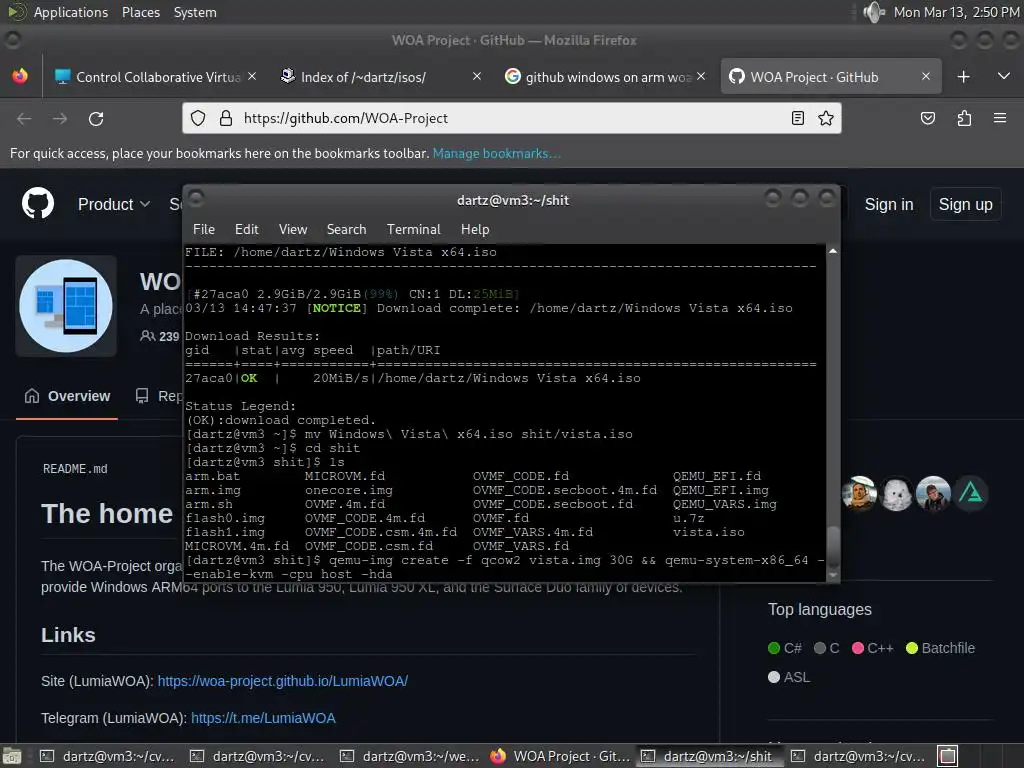Switch to dartz@vm3:~/shit taskbar window
This screenshot has height=768, width=1024.
pos(711,756)
